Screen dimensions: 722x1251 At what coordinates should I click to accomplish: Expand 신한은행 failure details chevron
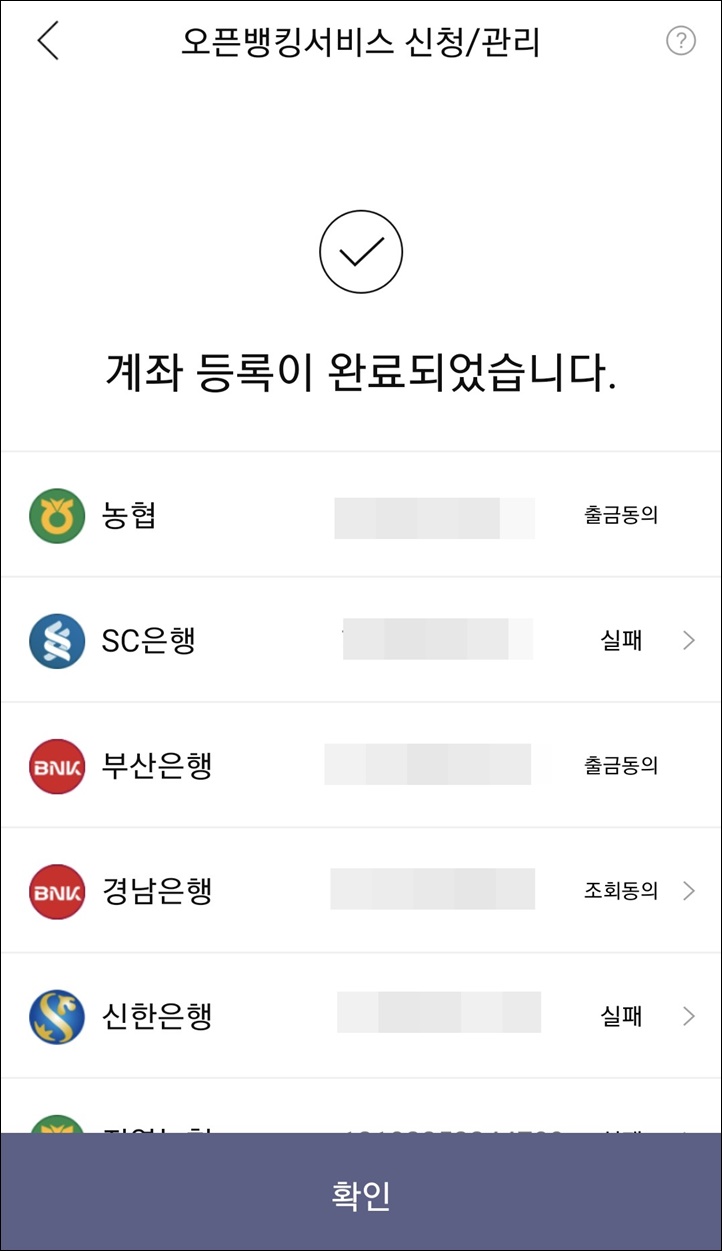[688, 1017]
